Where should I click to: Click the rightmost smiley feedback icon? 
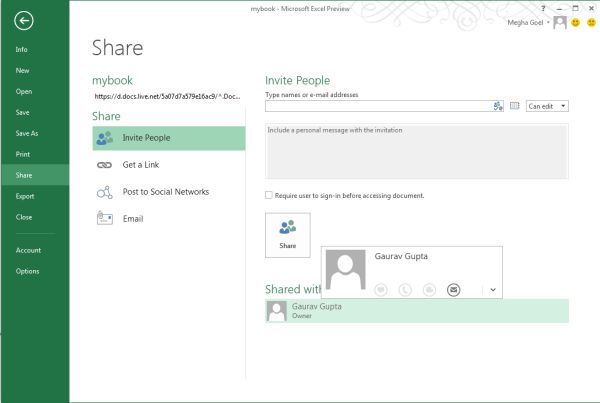pyautogui.click(x=591, y=23)
